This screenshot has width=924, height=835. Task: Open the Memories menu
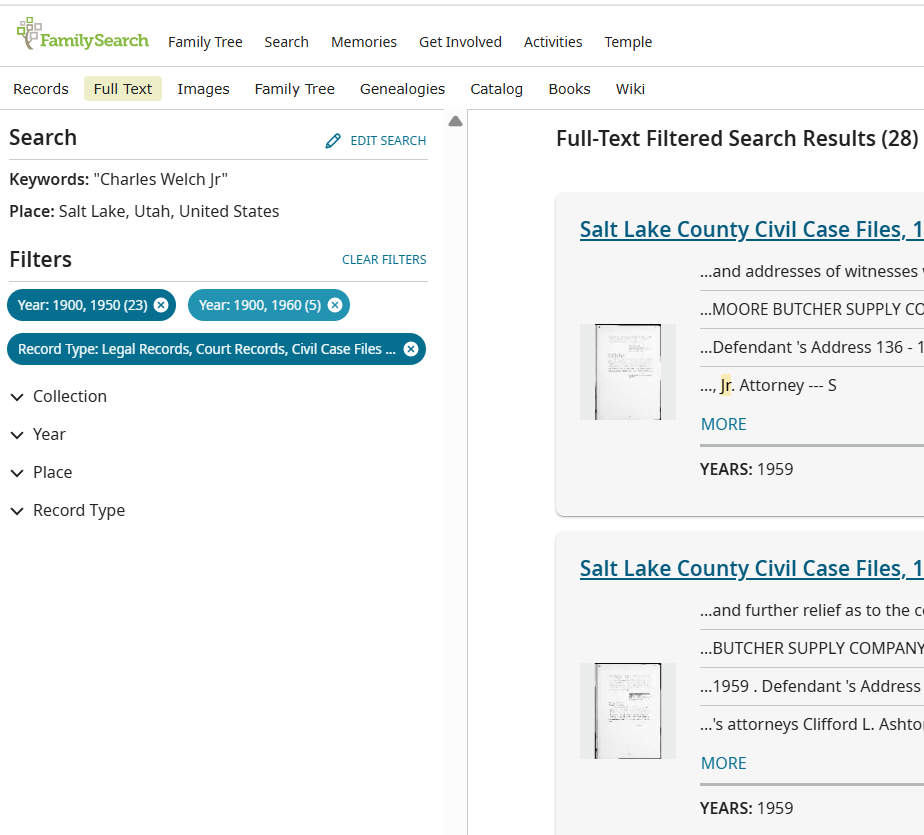tap(364, 42)
